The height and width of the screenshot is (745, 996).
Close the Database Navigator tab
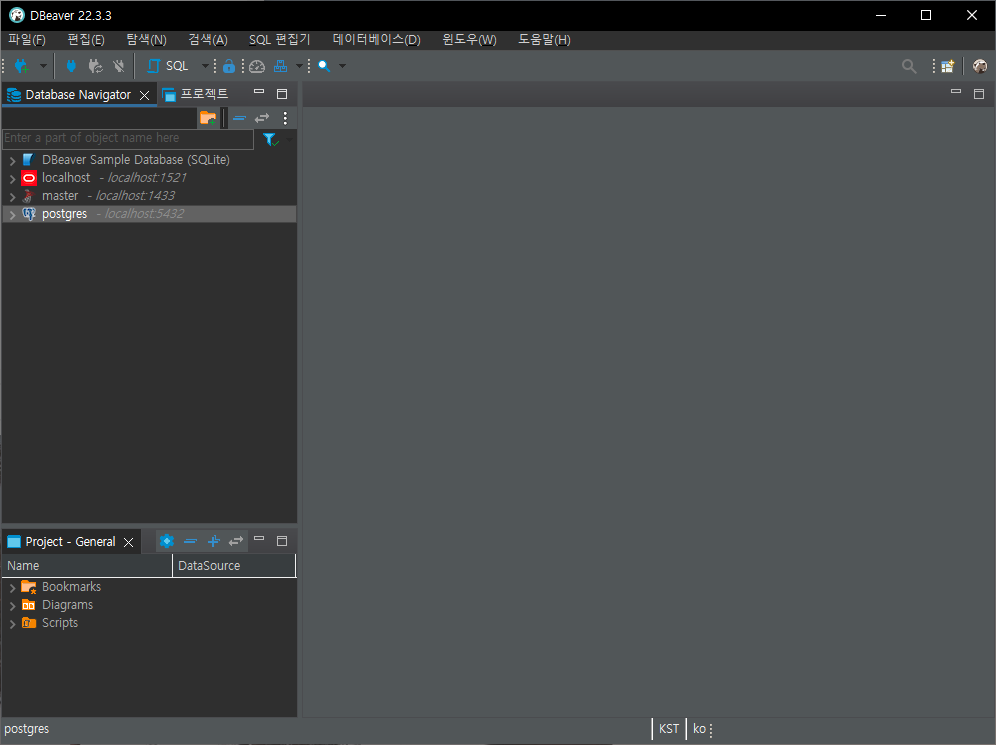145,95
